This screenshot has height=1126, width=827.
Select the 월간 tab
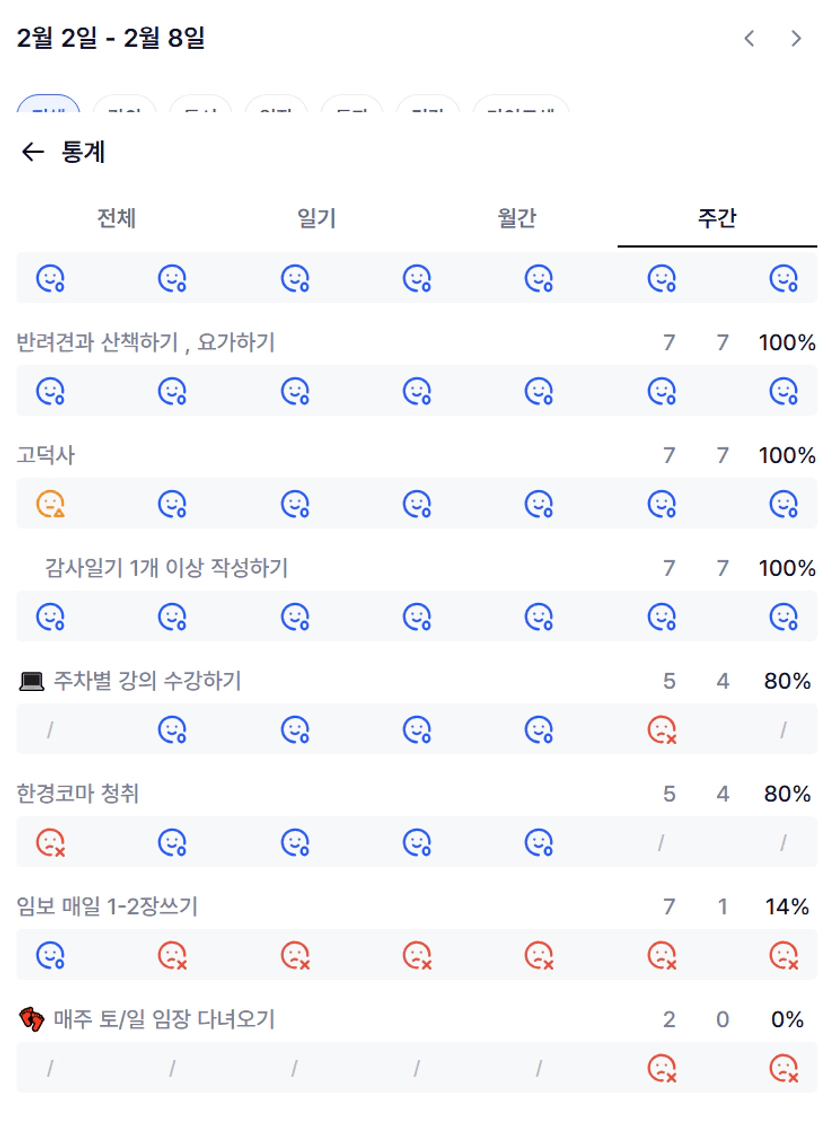(517, 218)
